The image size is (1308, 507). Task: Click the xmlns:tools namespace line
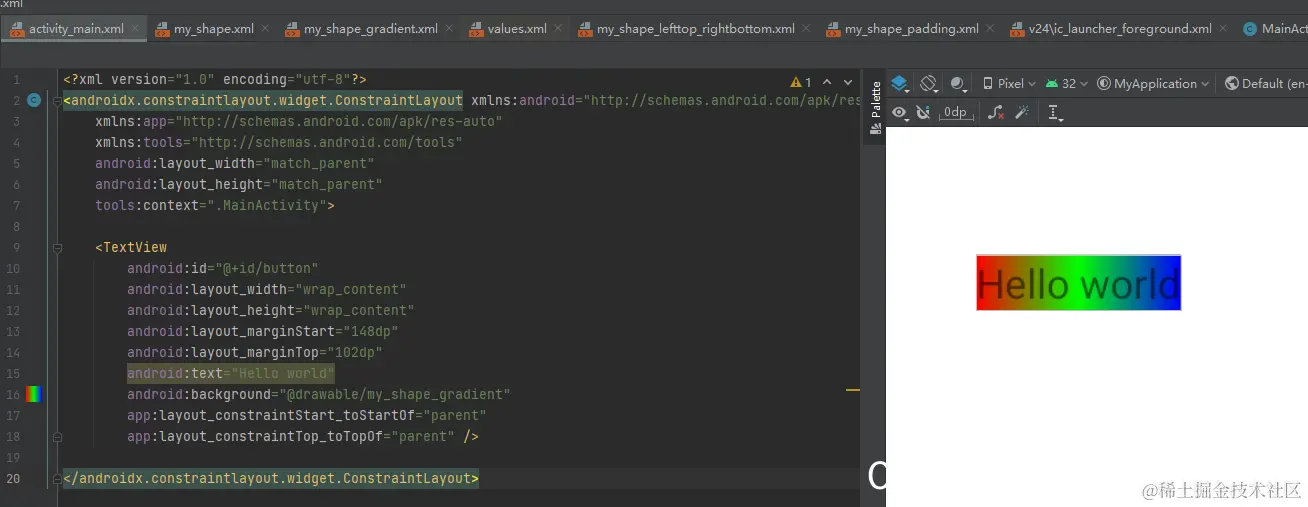tap(279, 142)
